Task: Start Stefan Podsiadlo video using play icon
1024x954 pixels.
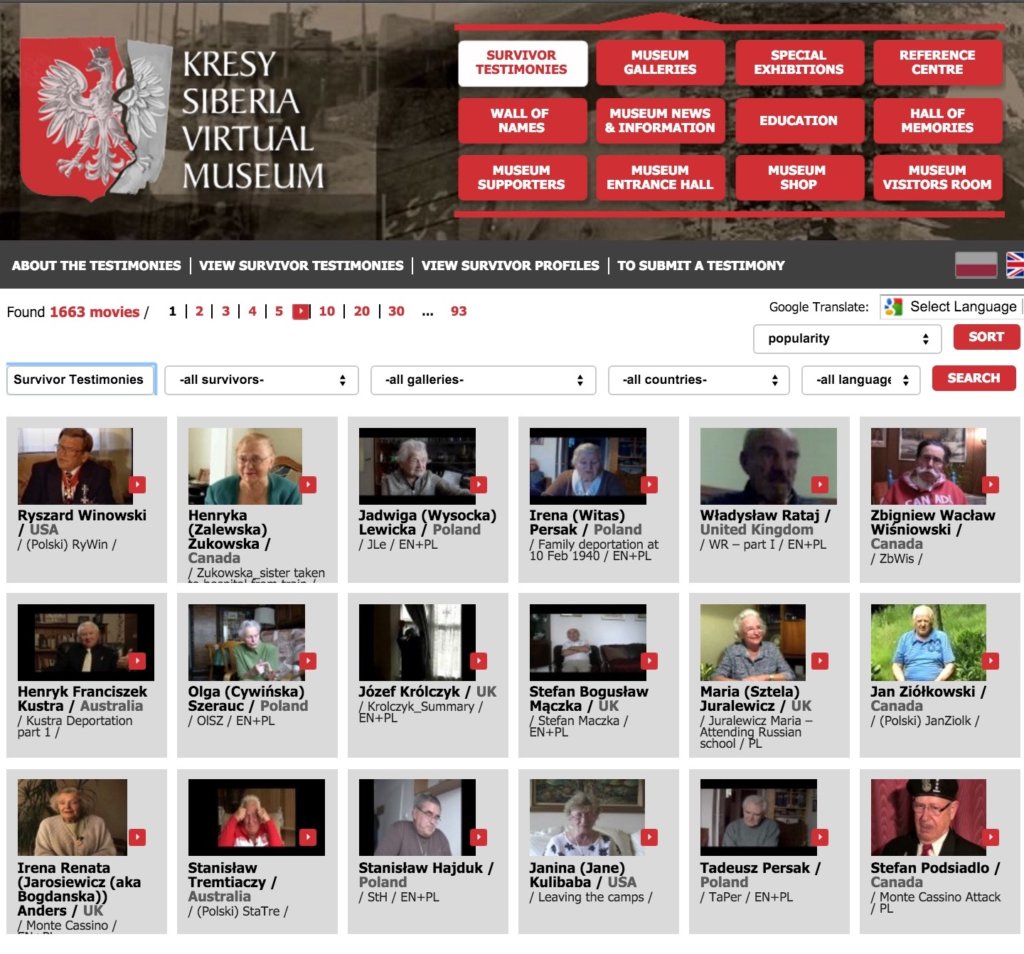Action: 990,837
